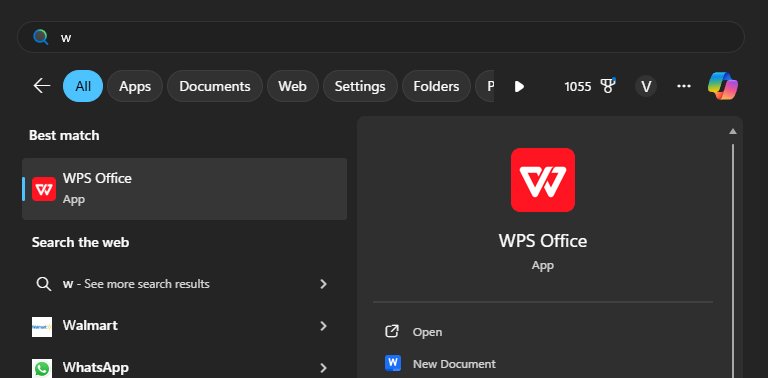768x378 pixels.
Task: Click the preview pane vertical scrollbar track
Action: (x=733, y=260)
